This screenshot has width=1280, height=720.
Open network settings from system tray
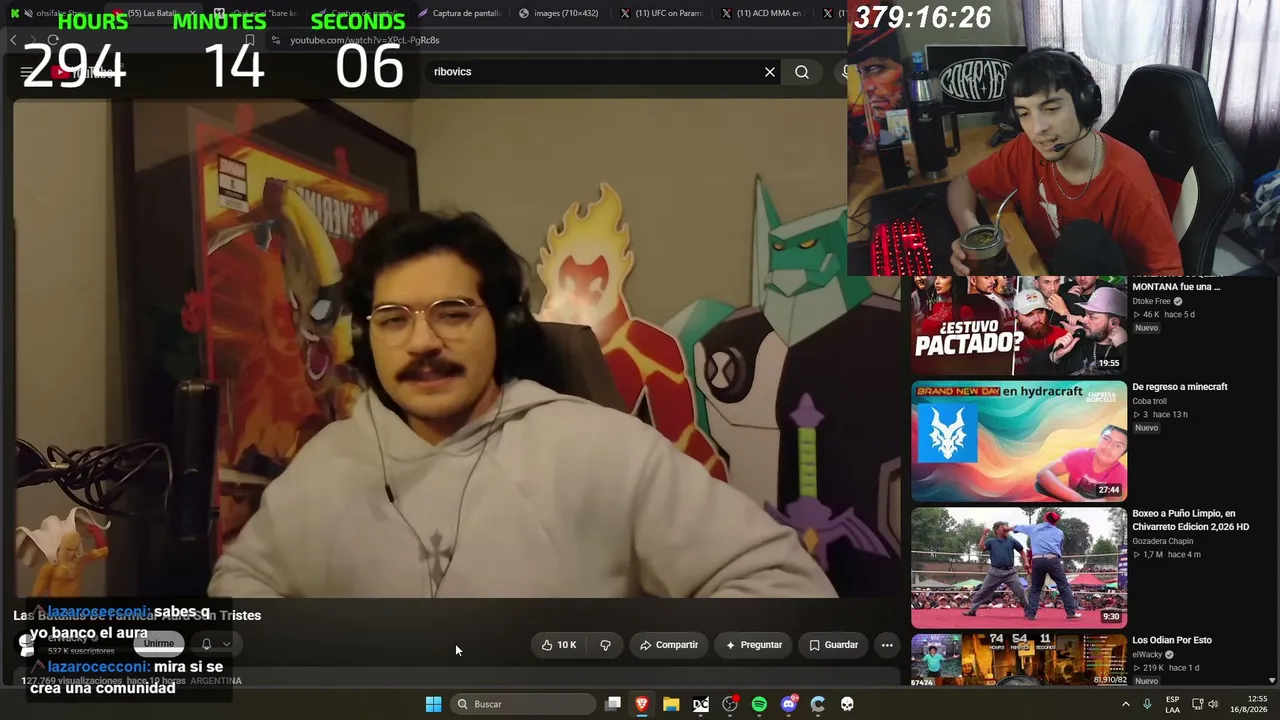(x=1197, y=704)
